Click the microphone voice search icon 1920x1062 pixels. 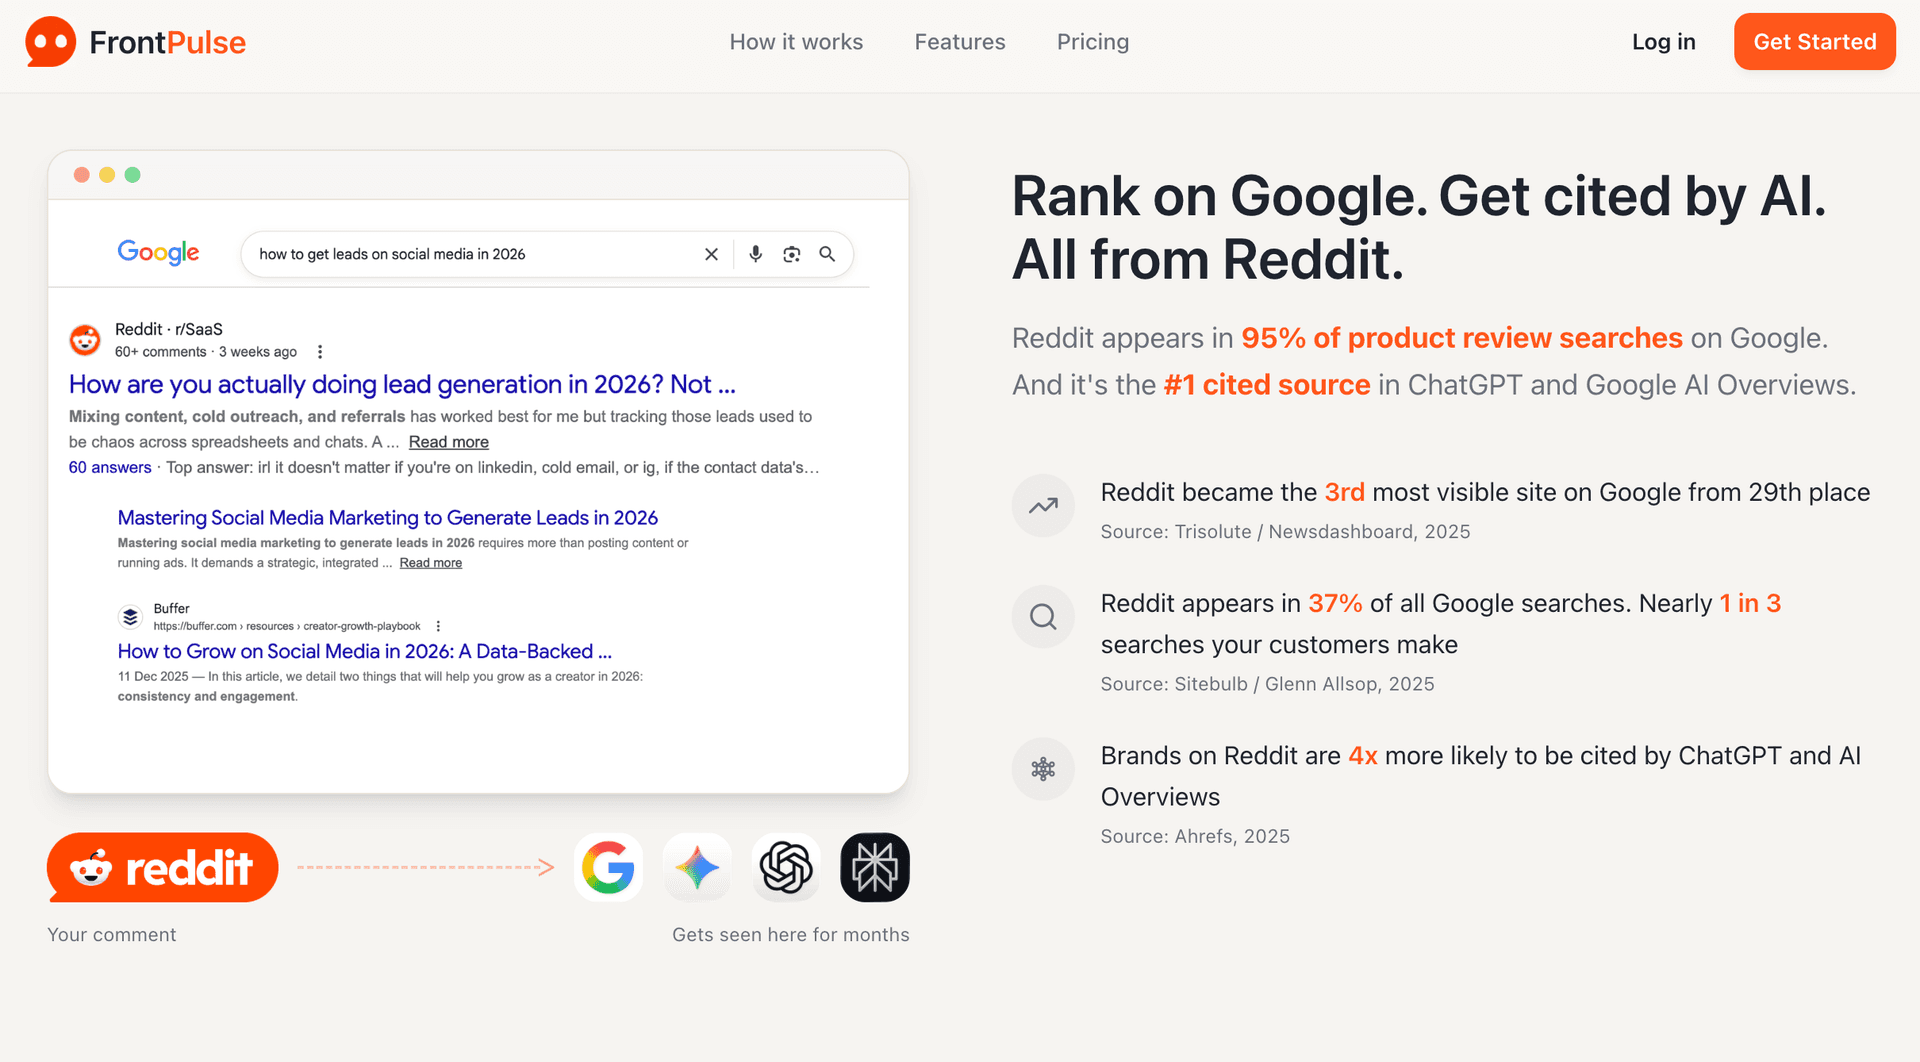click(x=756, y=254)
